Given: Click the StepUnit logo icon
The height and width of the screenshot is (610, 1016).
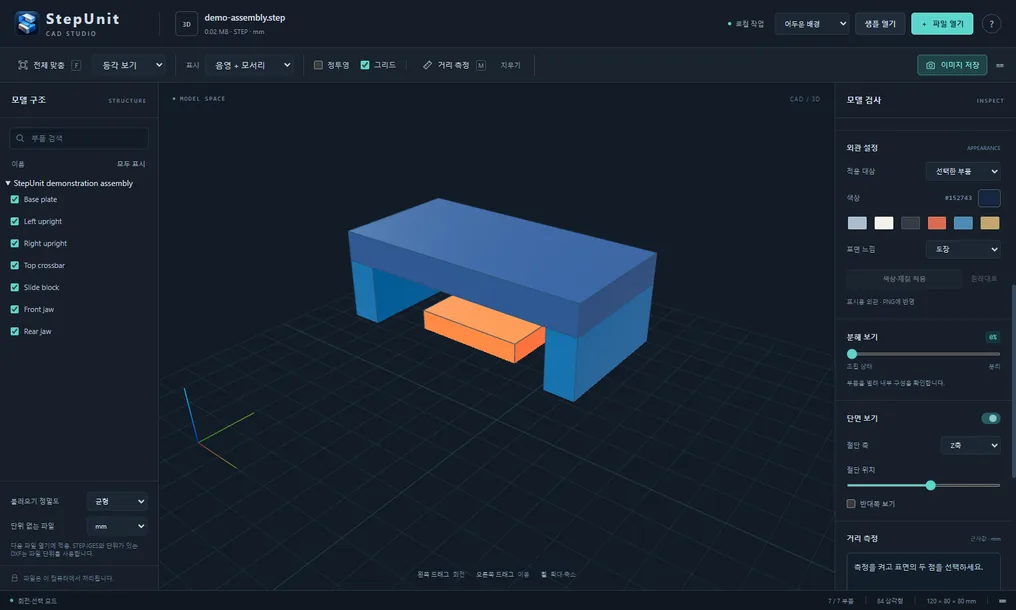Looking at the screenshot, I should coord(27,23).
